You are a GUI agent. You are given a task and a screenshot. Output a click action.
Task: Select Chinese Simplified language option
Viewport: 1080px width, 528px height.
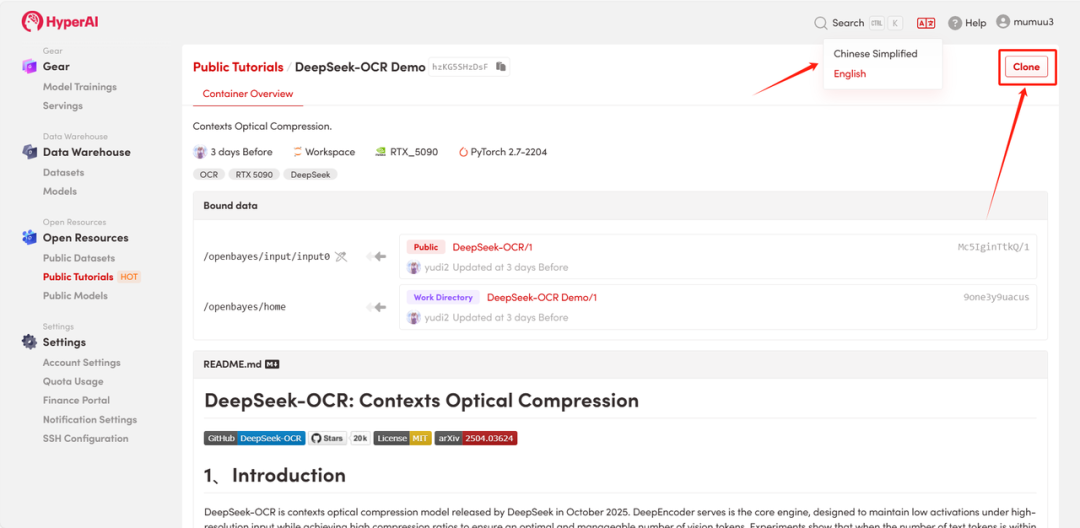click(875, 54)
